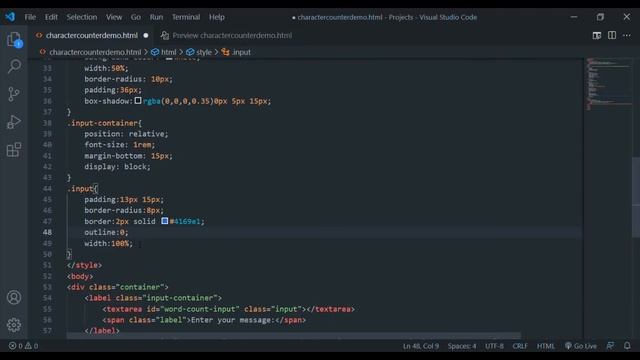Open the File menu
The image size is (640, 360).
[30, 17]
